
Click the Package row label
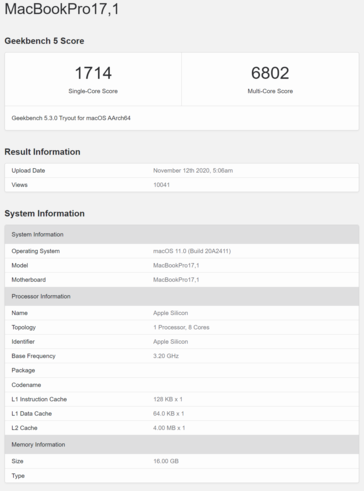[23, 370]
